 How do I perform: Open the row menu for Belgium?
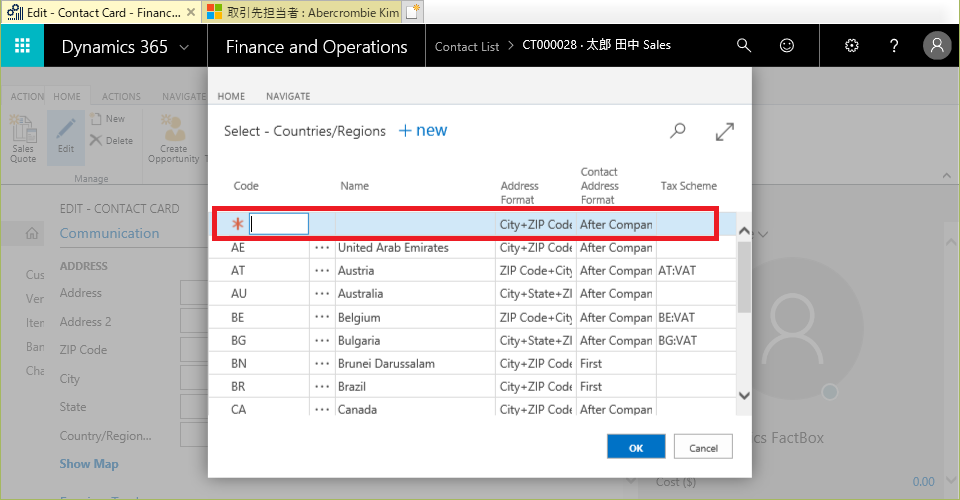pos(321,318)
